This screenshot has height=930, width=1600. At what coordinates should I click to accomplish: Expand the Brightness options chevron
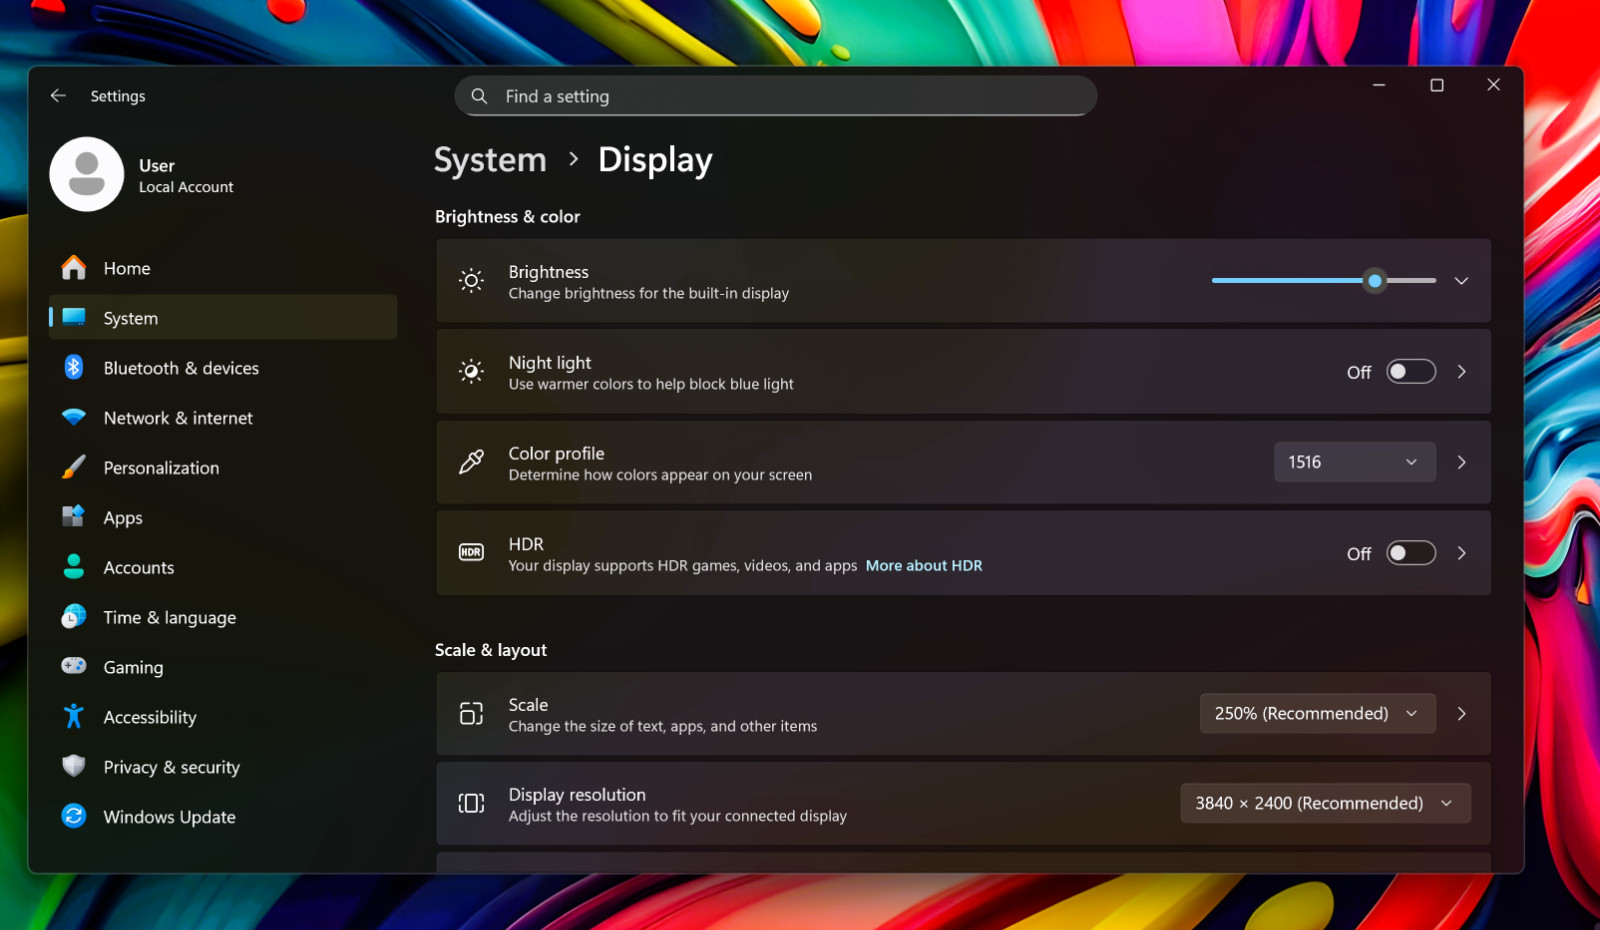point(1461,281)
